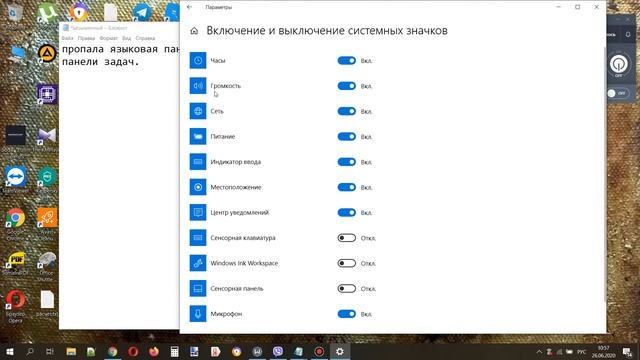The image size is (640, 360).
Task: Toggle the Громкость system icon switch
Action: click(x=347, y=86)
